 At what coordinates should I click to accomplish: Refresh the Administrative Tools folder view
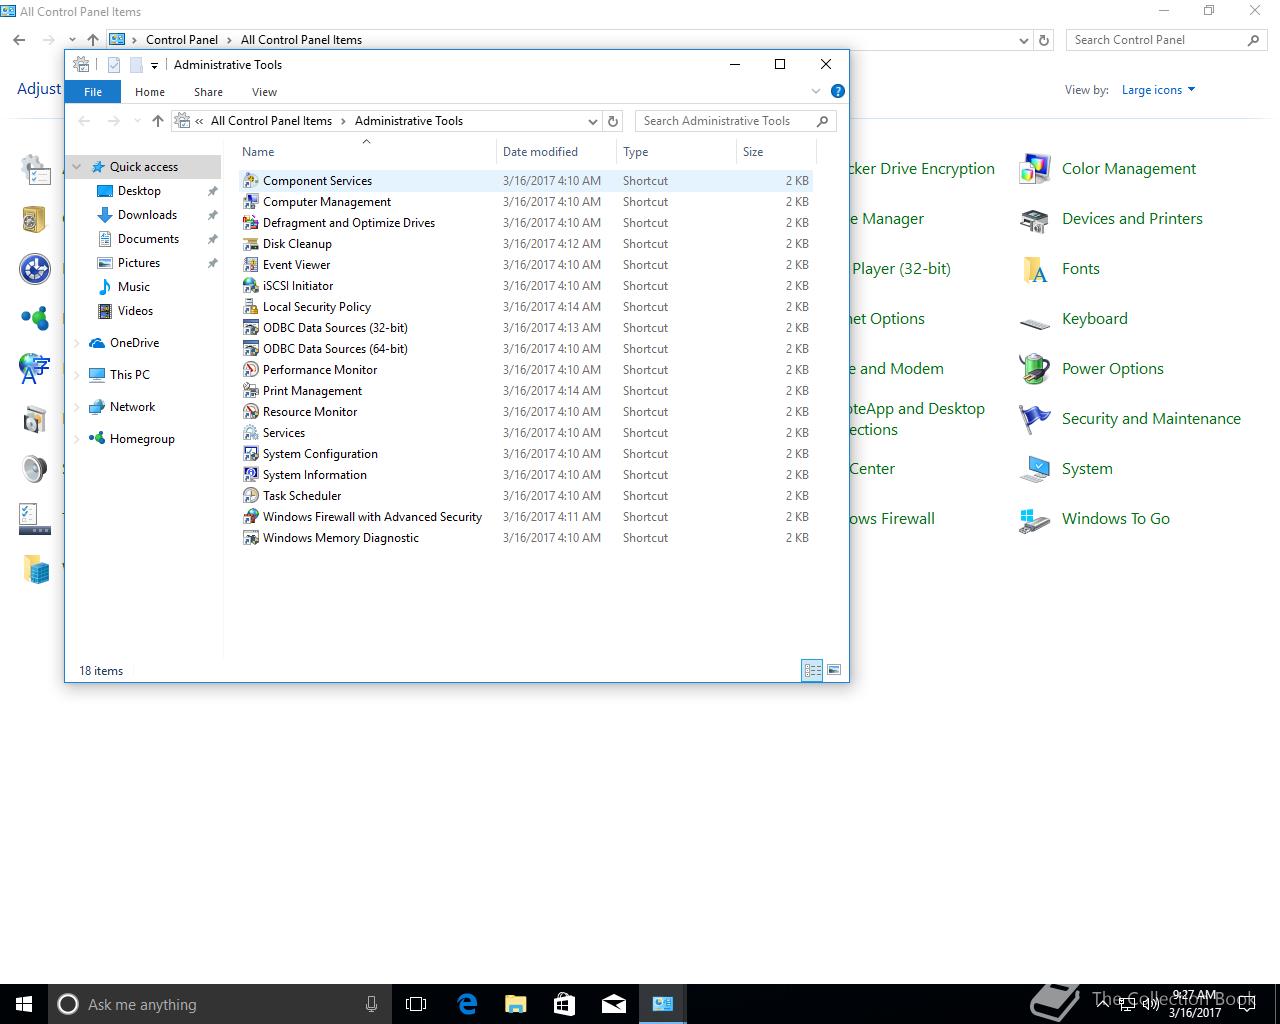pyautogui.click(x=614, y=121)
